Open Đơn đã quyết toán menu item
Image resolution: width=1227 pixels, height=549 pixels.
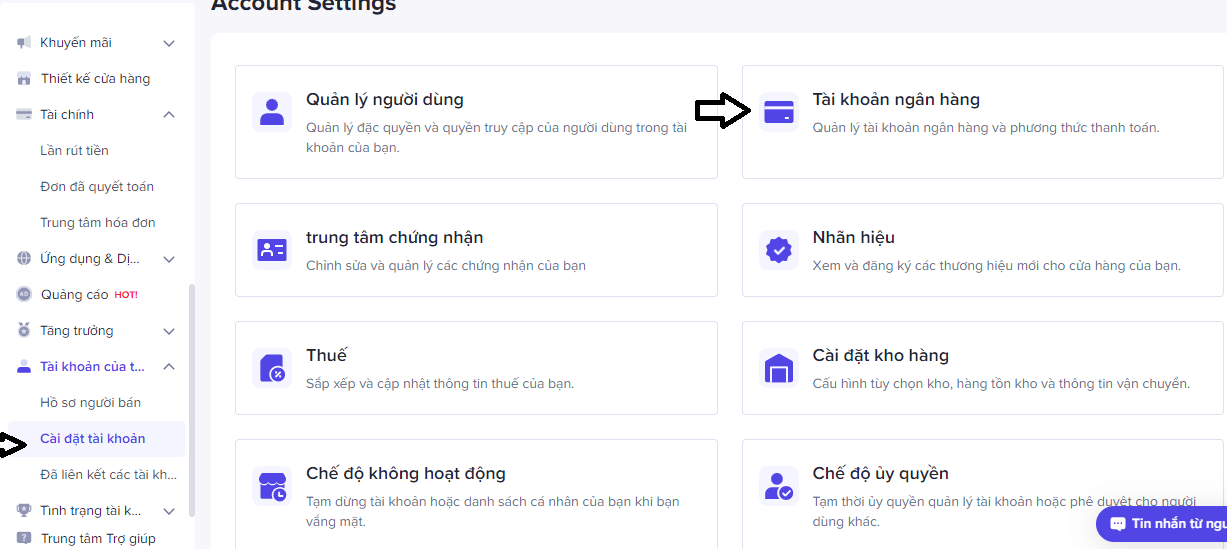(x=97, y=187)
